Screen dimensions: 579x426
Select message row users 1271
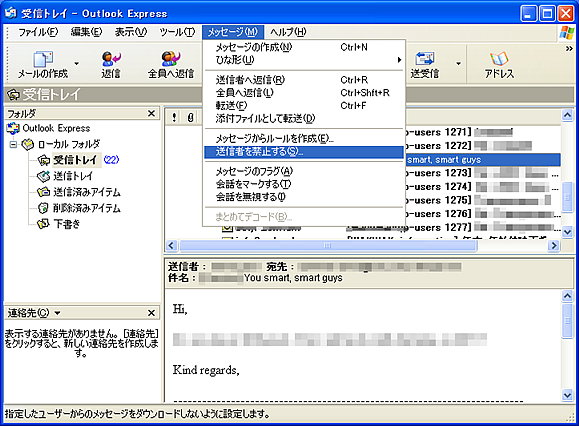[x=483, y=132]
